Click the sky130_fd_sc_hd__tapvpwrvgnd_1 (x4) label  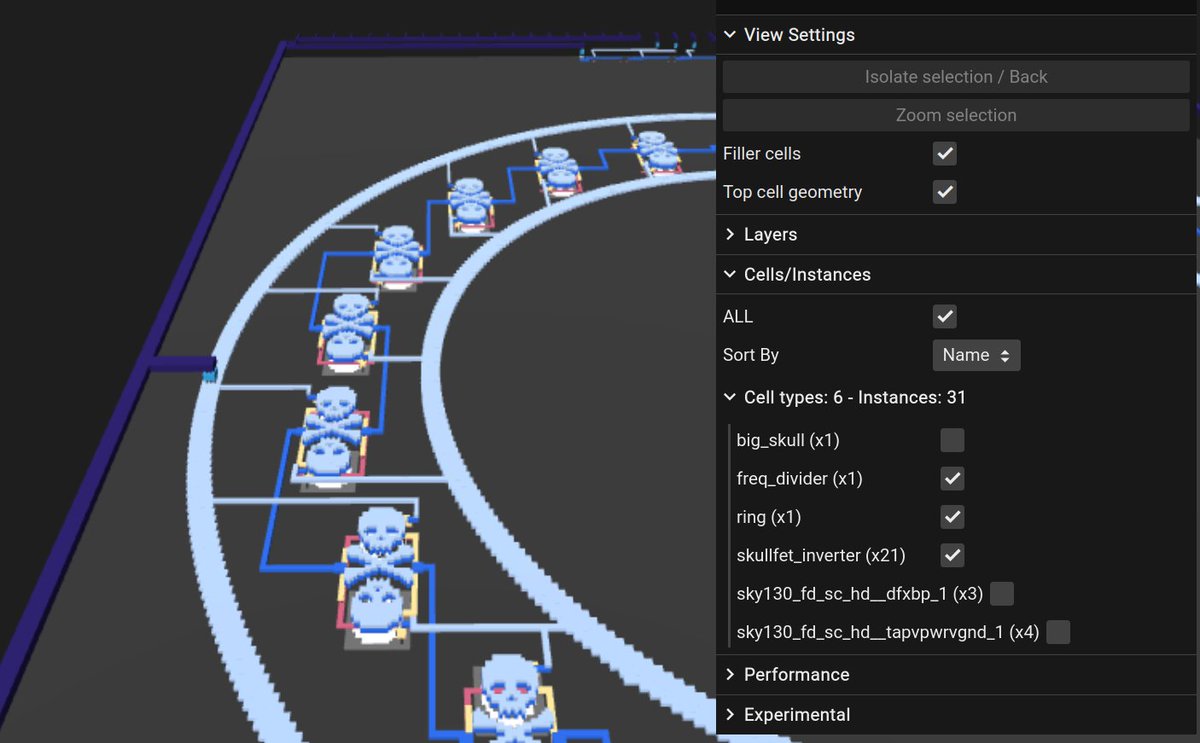click(888, 632)
